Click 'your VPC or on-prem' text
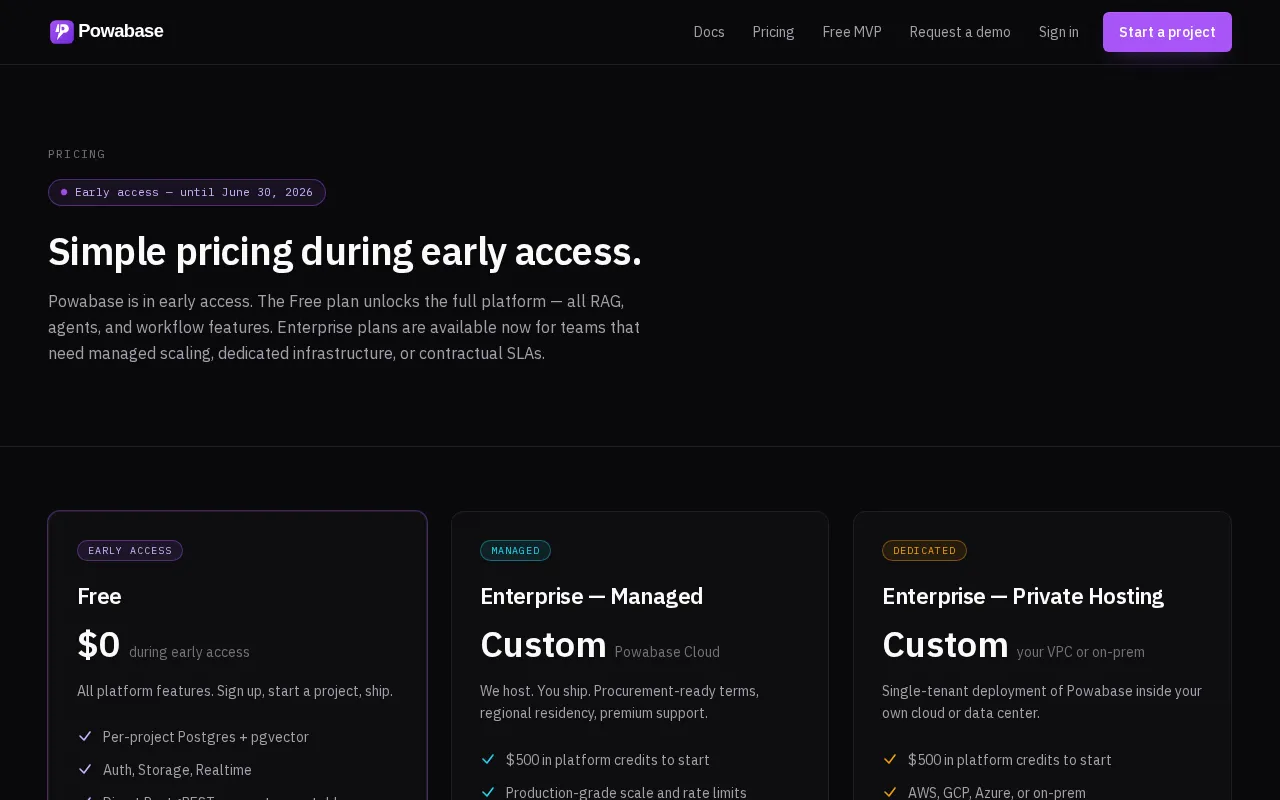 click(x=1081, y=652)
